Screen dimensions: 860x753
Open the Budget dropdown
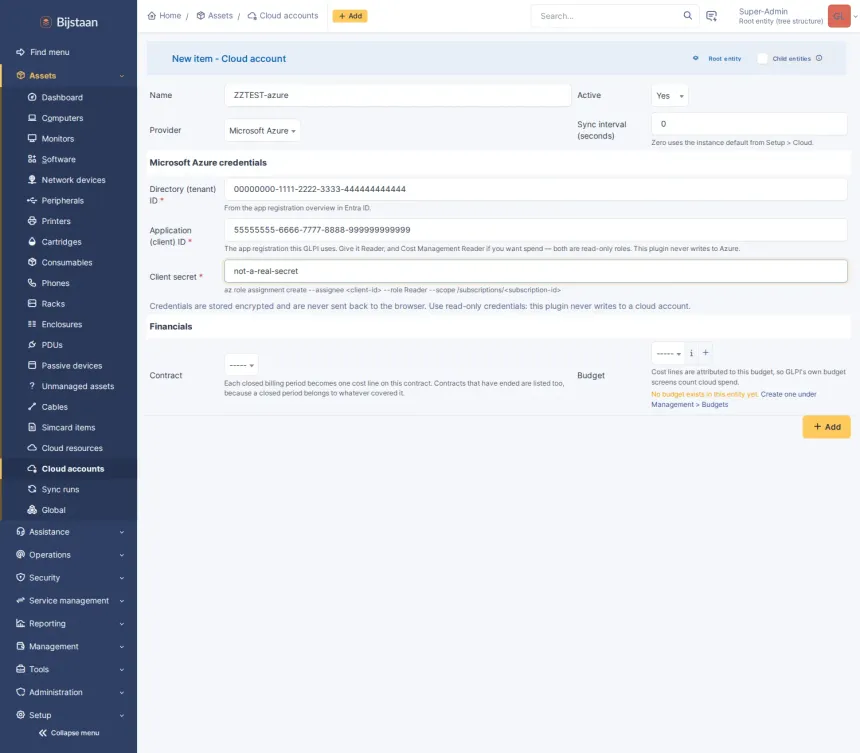(x=668, y=353)
